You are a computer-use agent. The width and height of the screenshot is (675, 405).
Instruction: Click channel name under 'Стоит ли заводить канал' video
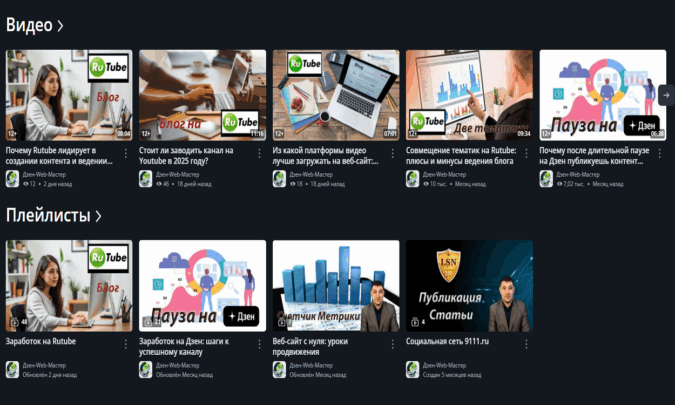click(x=178, y=175)
